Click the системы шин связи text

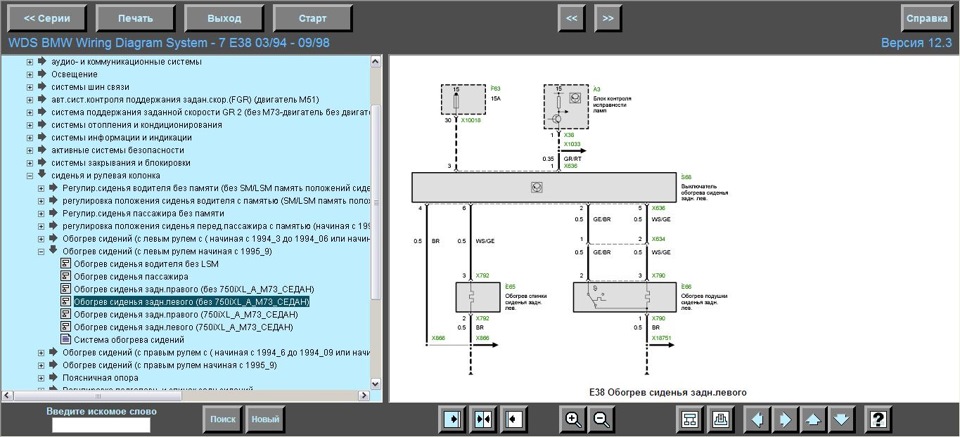90,87
